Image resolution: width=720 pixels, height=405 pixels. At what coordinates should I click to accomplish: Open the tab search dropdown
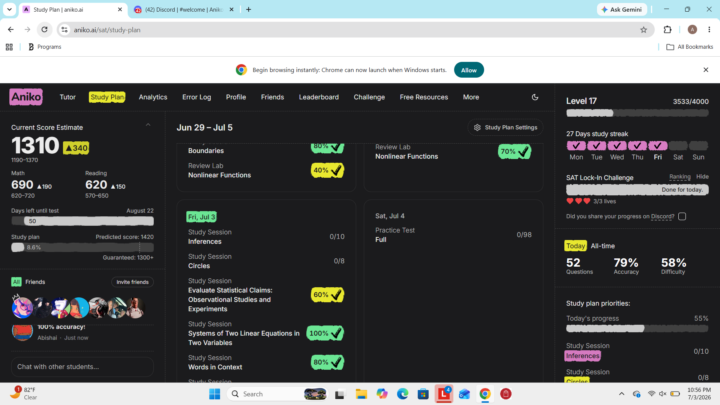coord(9,9)
